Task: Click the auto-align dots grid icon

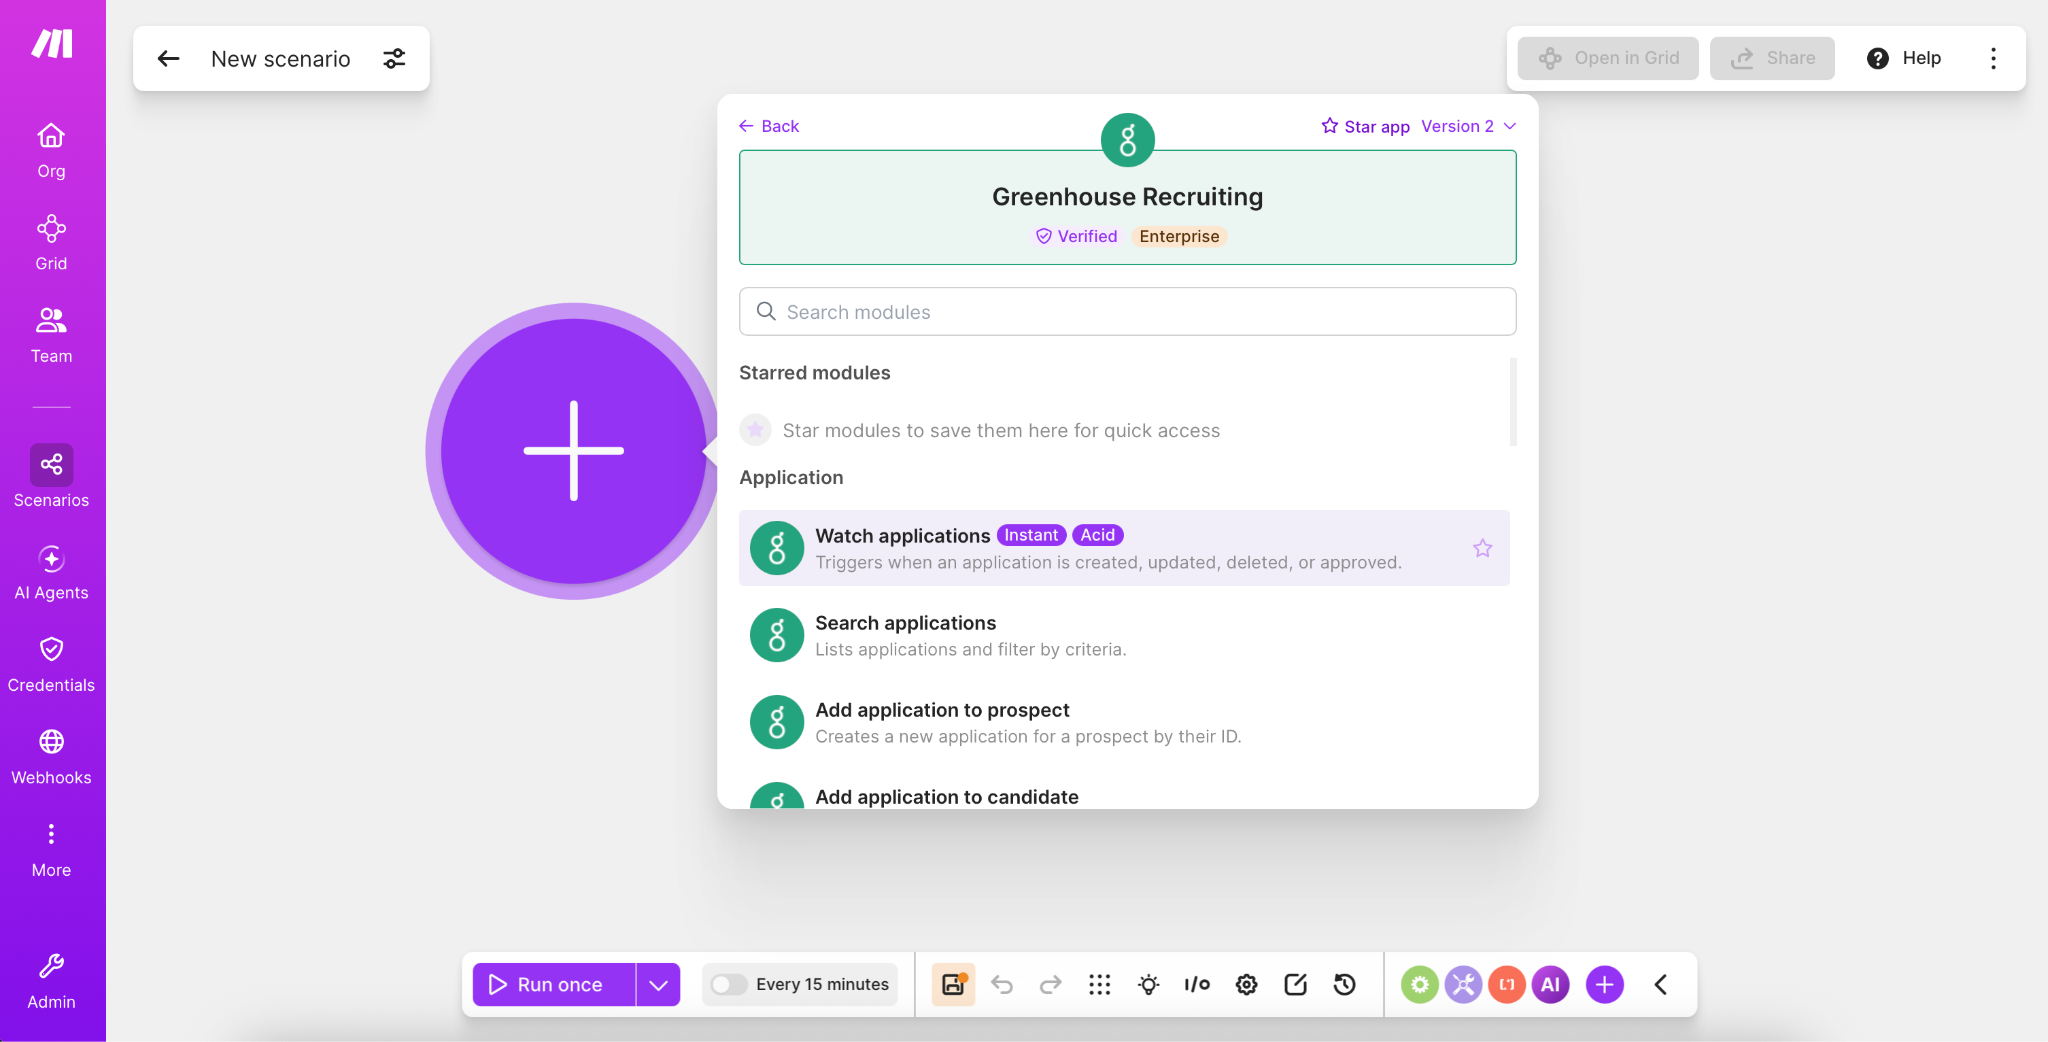Action: 1100,985
